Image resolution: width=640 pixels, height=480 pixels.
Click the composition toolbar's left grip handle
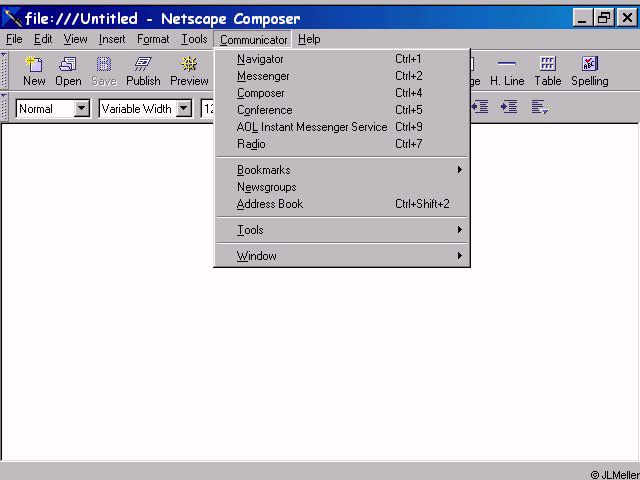coord(4,70)
